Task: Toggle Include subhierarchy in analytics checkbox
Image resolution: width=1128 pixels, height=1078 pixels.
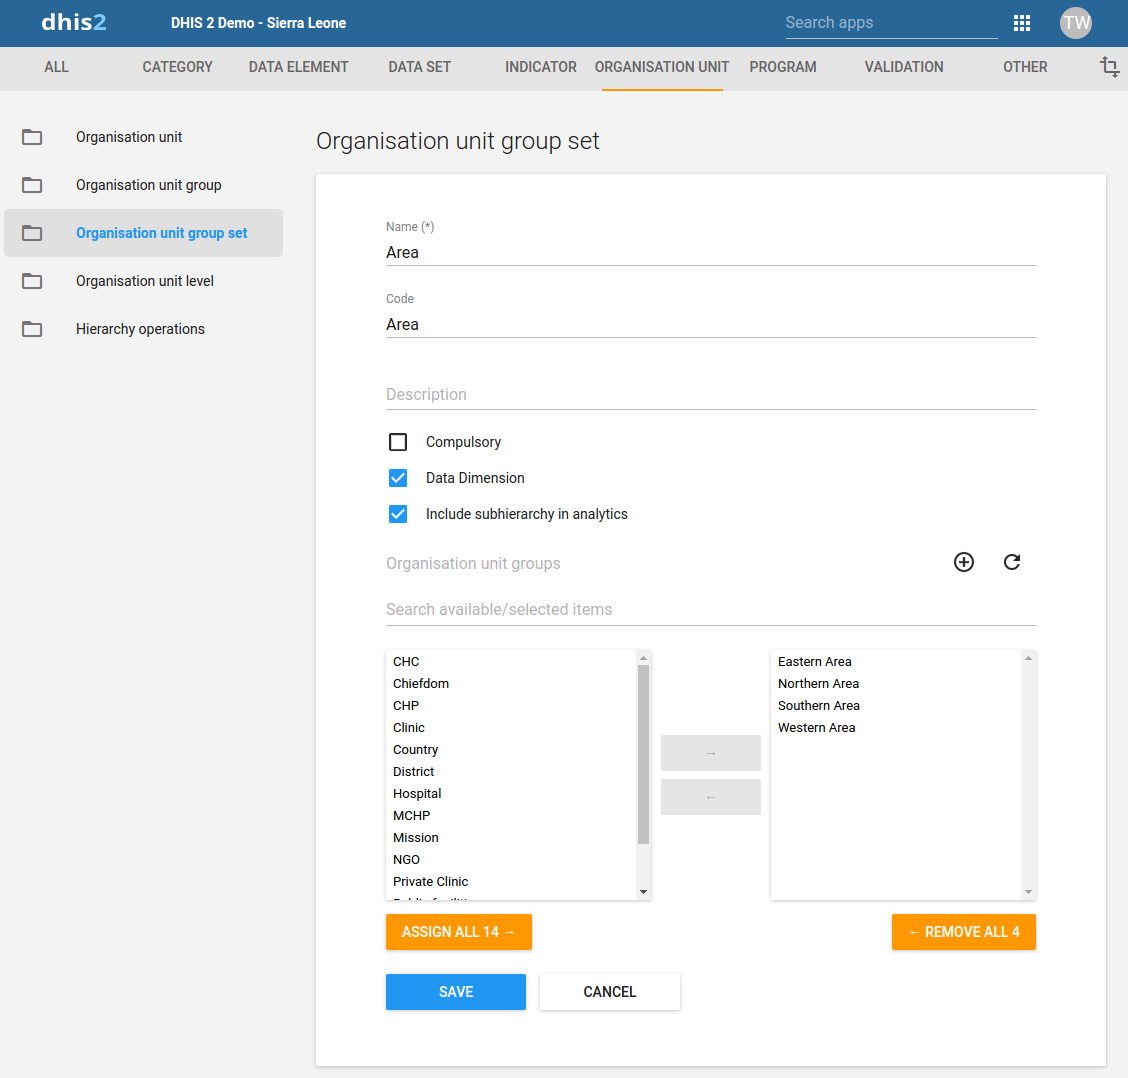Action: (398, 514)
